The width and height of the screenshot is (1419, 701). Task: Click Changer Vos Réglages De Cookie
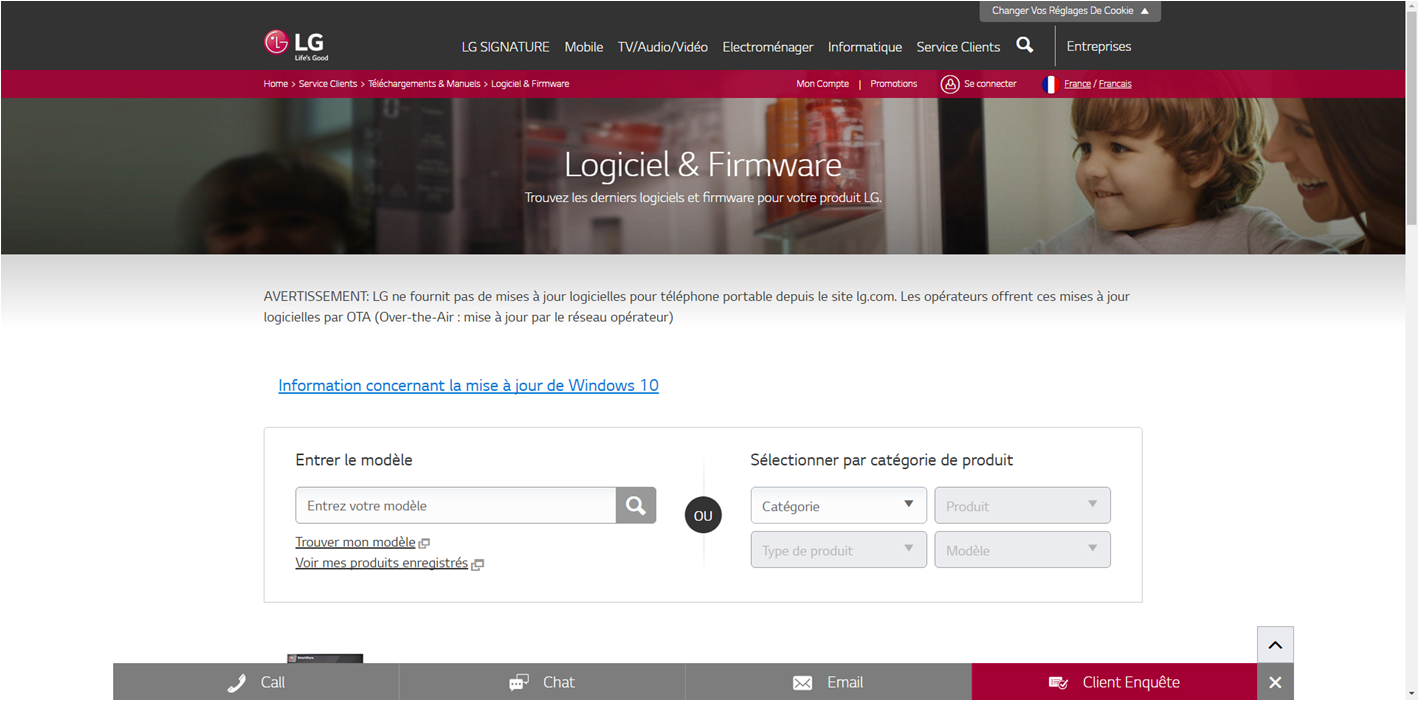[1070, 11]
